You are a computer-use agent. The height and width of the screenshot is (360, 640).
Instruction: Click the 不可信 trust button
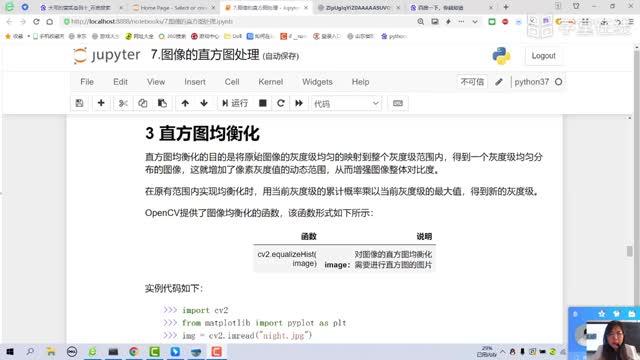[472, 82]
